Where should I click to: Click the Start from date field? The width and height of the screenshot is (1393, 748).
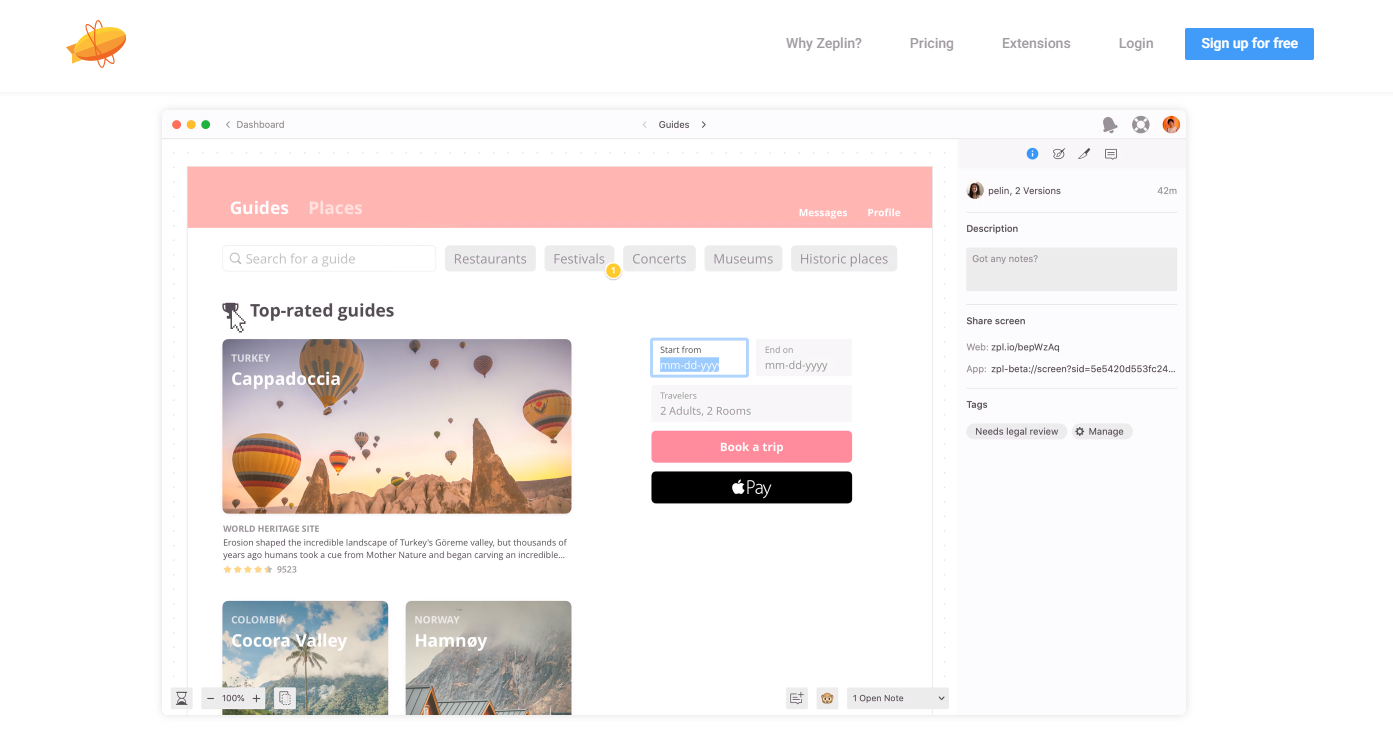pos(699,357)
